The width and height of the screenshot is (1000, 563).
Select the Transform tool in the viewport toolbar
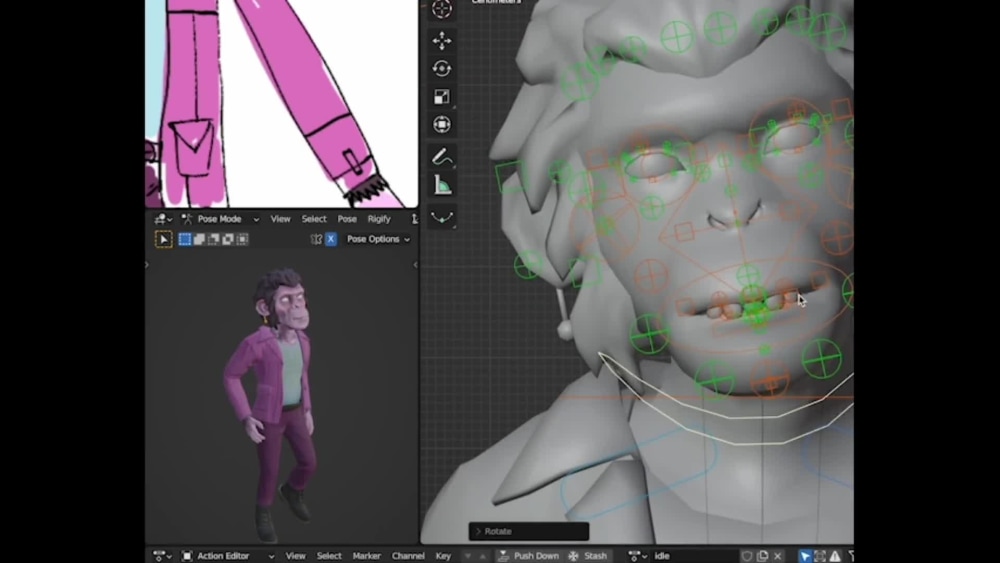(x=441, y=124)
